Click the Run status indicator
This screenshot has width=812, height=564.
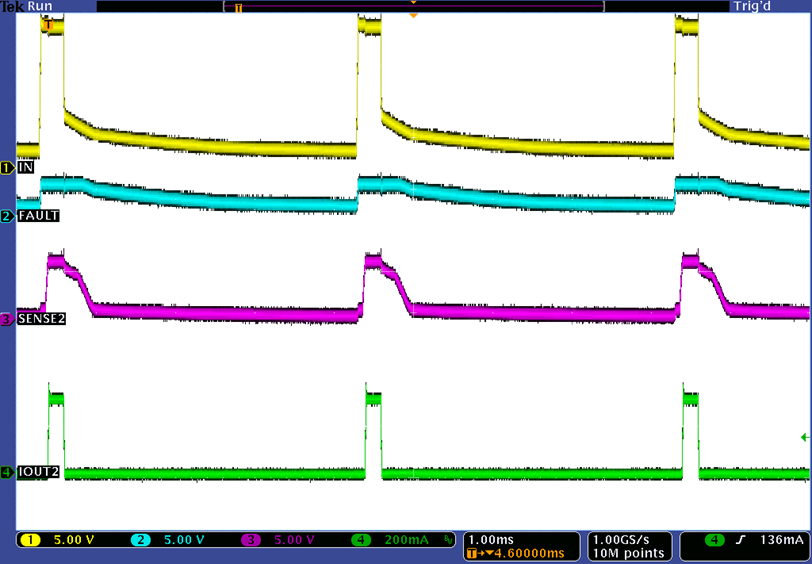click(40, 6)
